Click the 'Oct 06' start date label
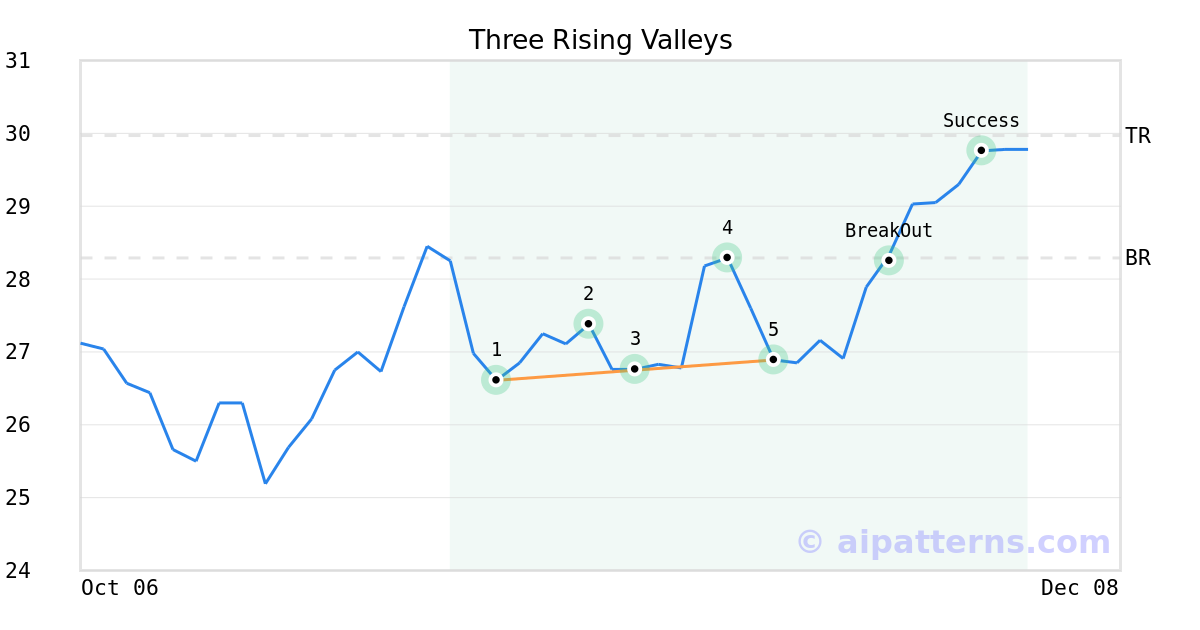1200x630 pixels. tap(120, 588)
